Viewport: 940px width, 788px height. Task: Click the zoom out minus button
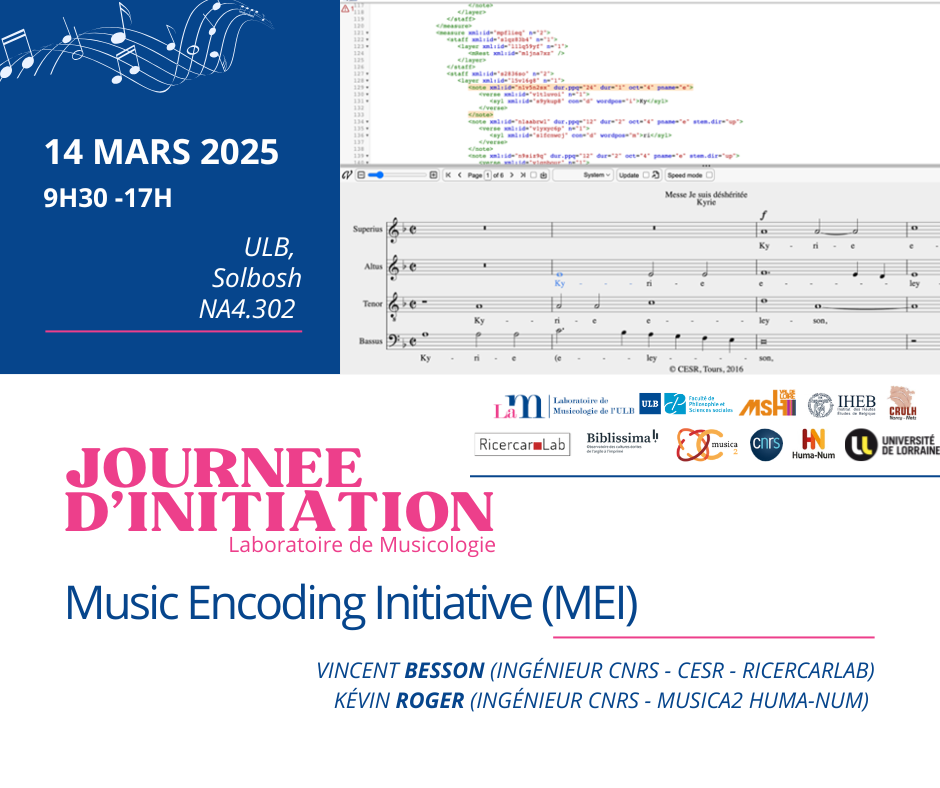tap(361, 175)
